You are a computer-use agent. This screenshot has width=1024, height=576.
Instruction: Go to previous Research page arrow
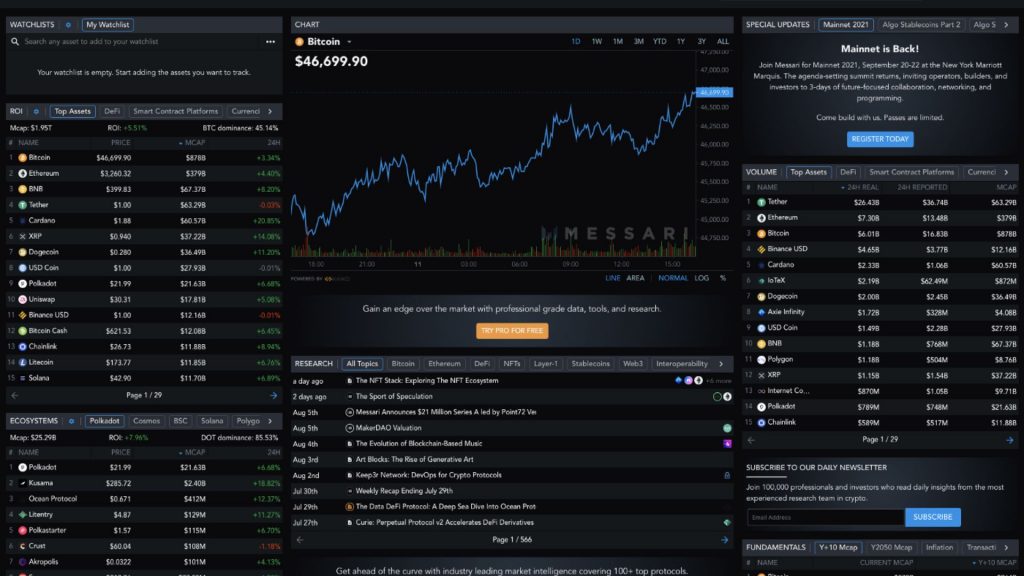[300, 540]
